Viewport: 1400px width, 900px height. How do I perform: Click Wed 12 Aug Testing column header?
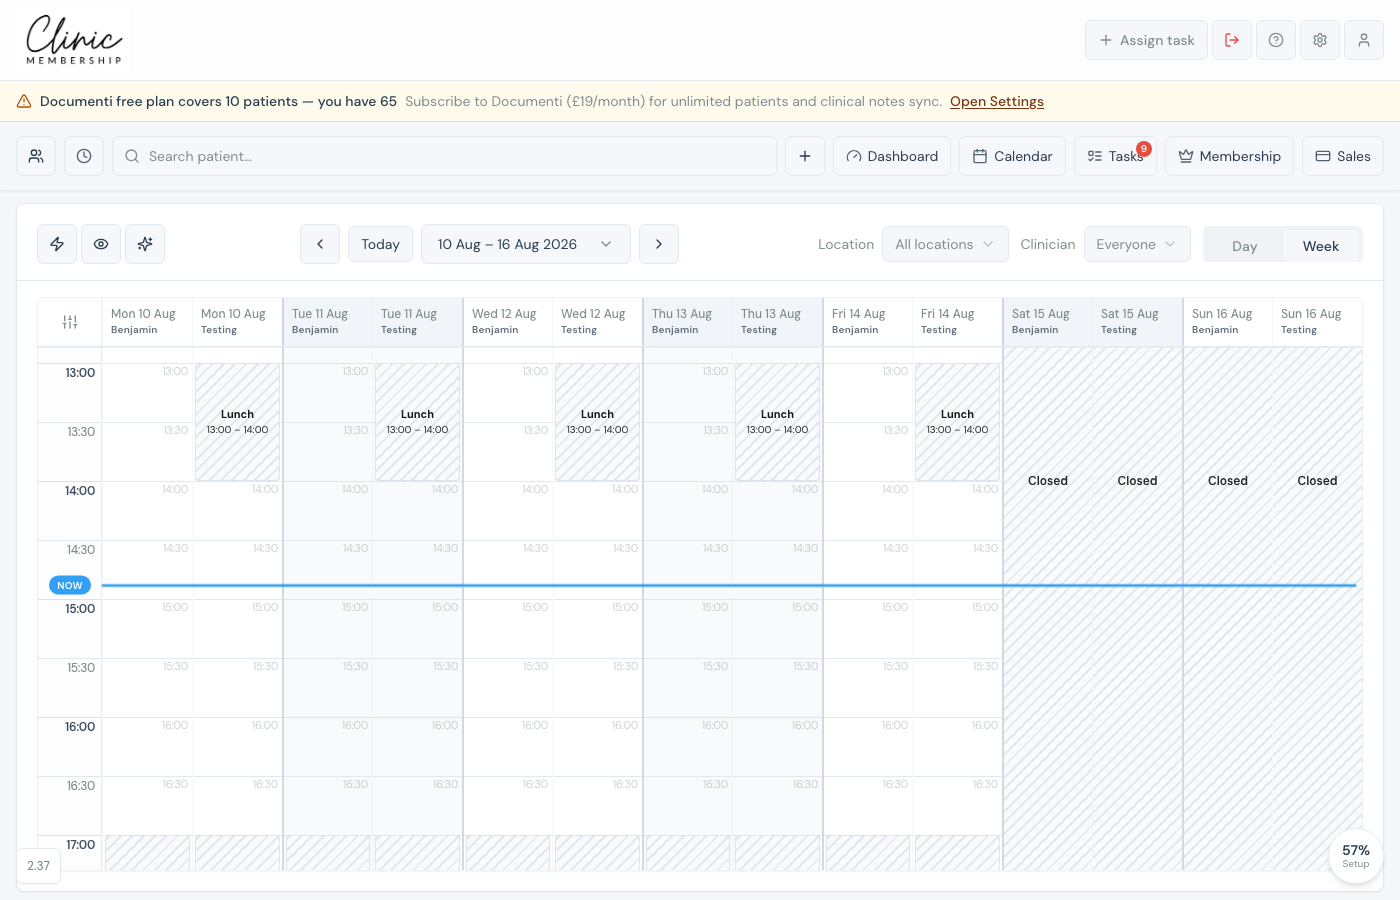(597, 321)
